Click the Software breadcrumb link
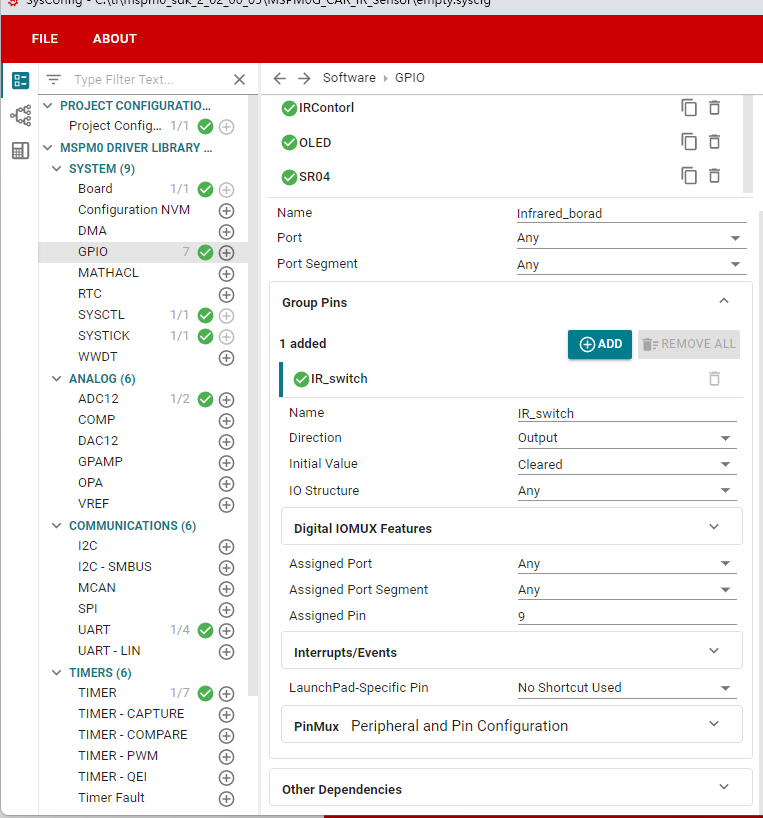The image size is (763, 818). (x=349, y=78)
